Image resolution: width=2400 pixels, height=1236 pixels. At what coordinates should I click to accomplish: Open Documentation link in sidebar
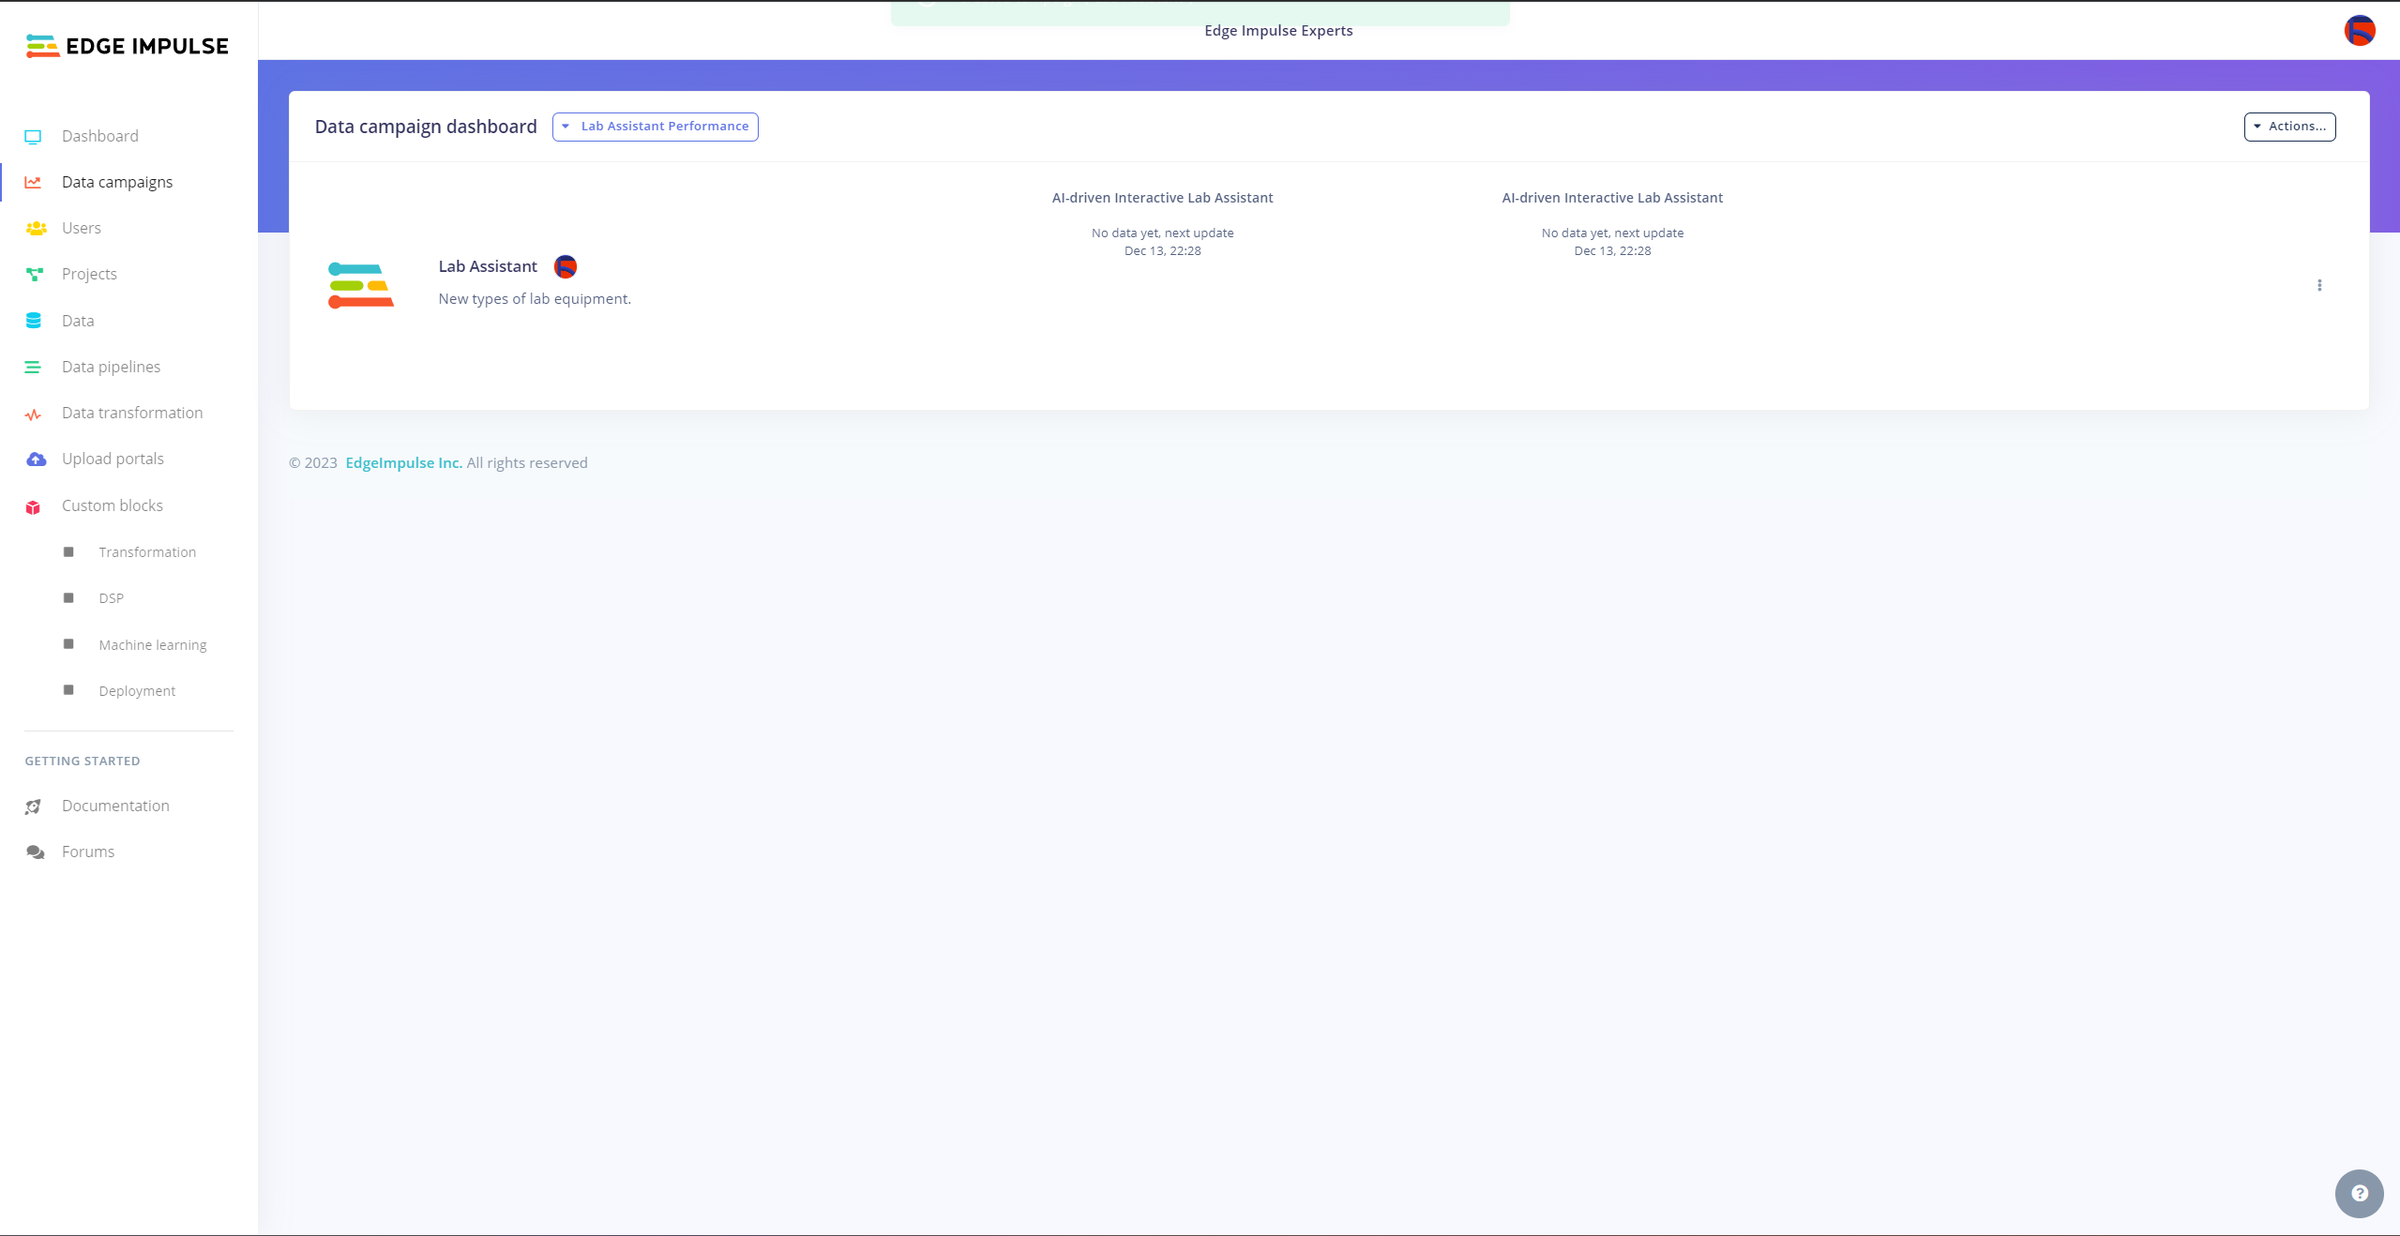pos(115,806)
